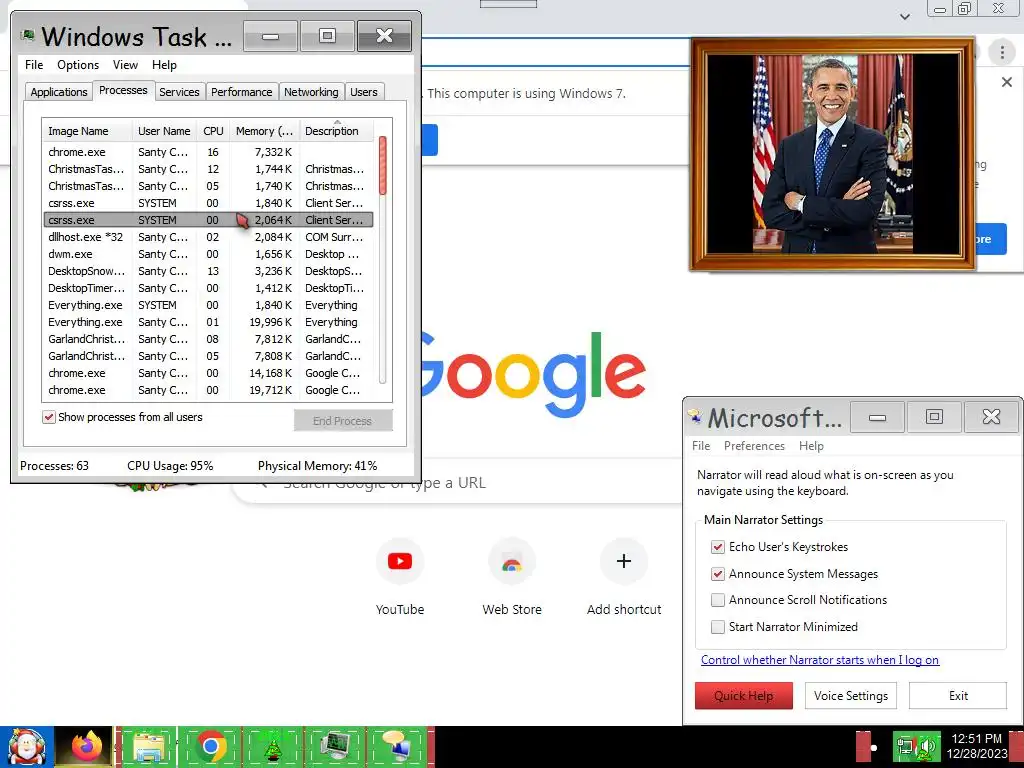Click the network tray icon
The image size is (1024, 768).
tap(906, 747)
